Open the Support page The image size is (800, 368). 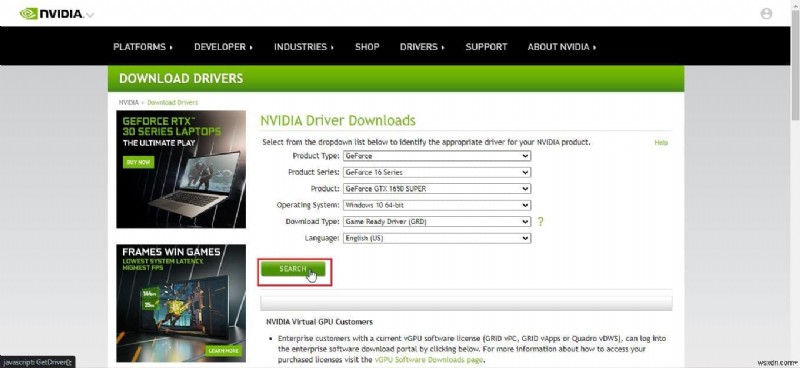tap(486, 46)
